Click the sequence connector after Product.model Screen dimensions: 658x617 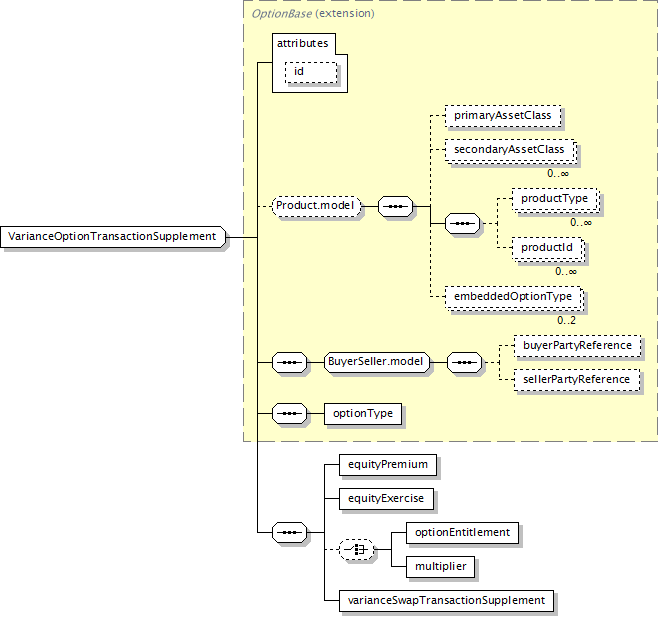pos(397,207)
